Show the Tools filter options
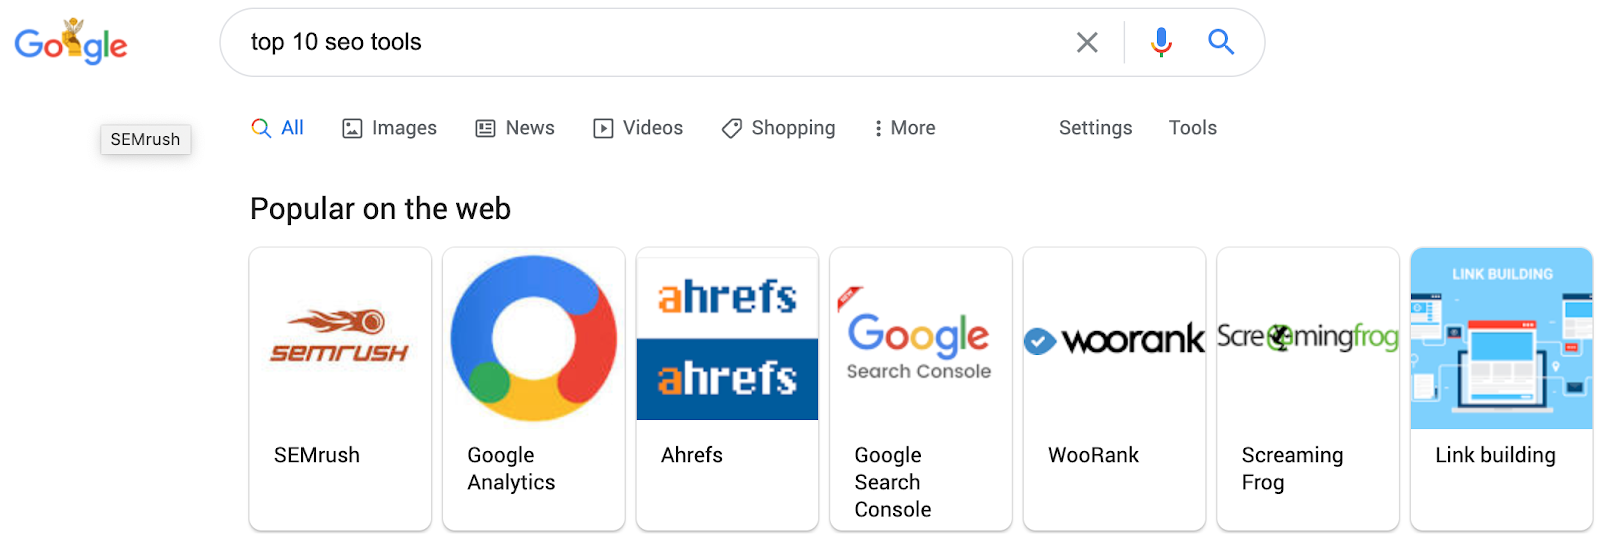The width and height of the screenshot is (1600, 547). click(x=1192, y=128)
